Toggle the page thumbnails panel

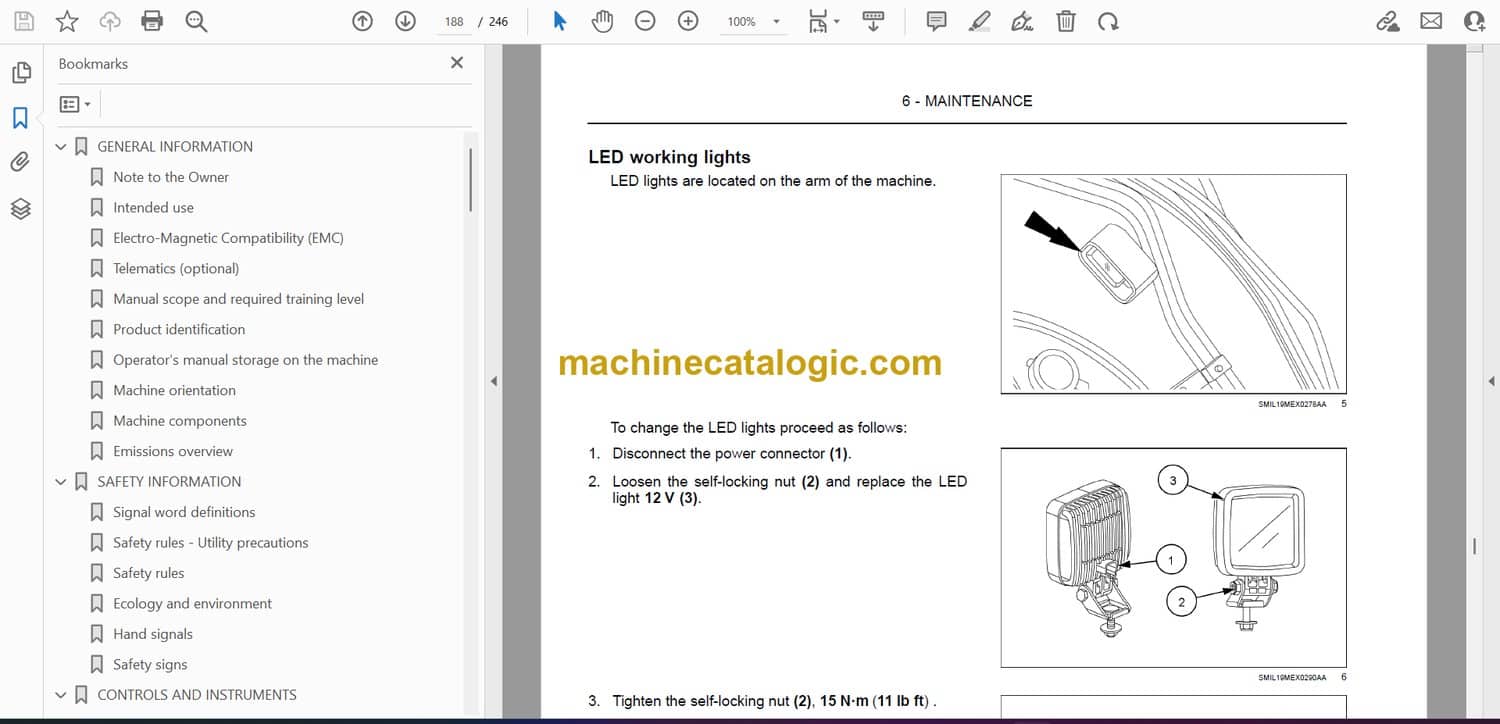point(20,72)
